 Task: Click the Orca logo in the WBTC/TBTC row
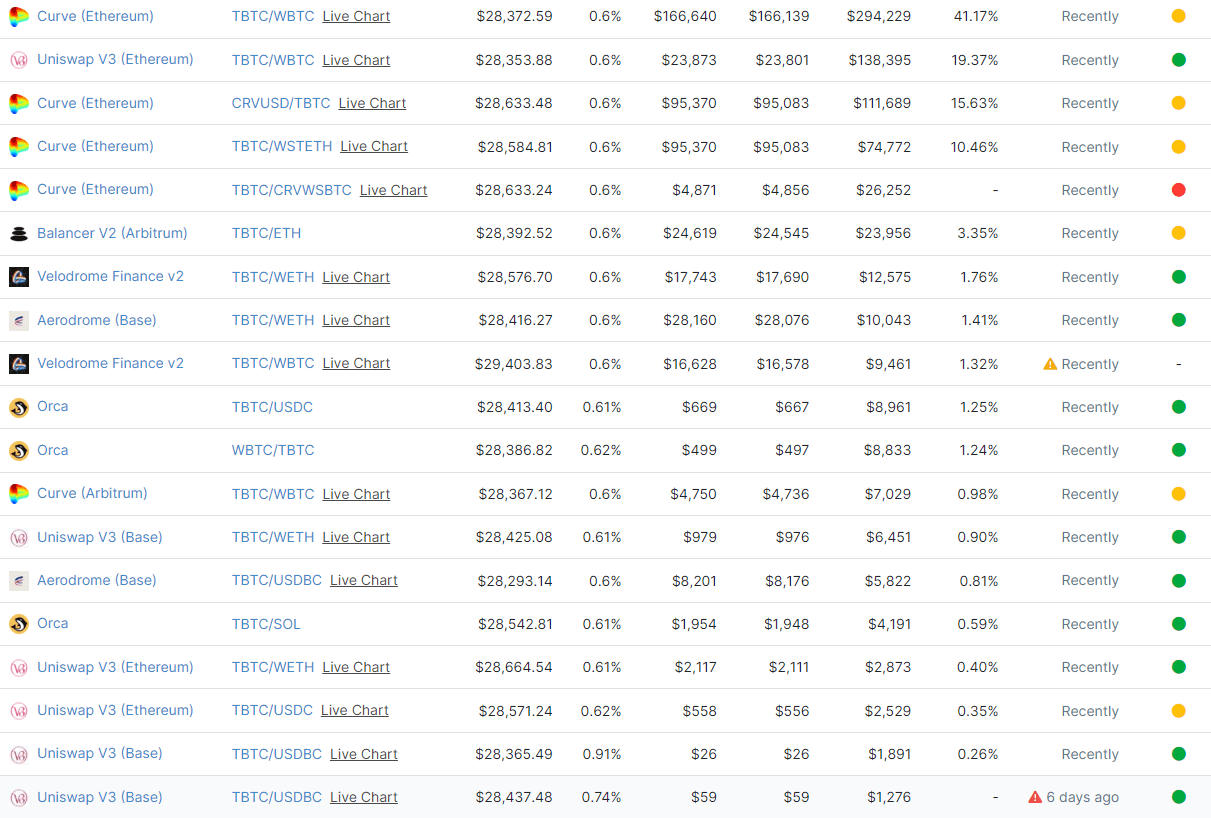click(18, 450)
